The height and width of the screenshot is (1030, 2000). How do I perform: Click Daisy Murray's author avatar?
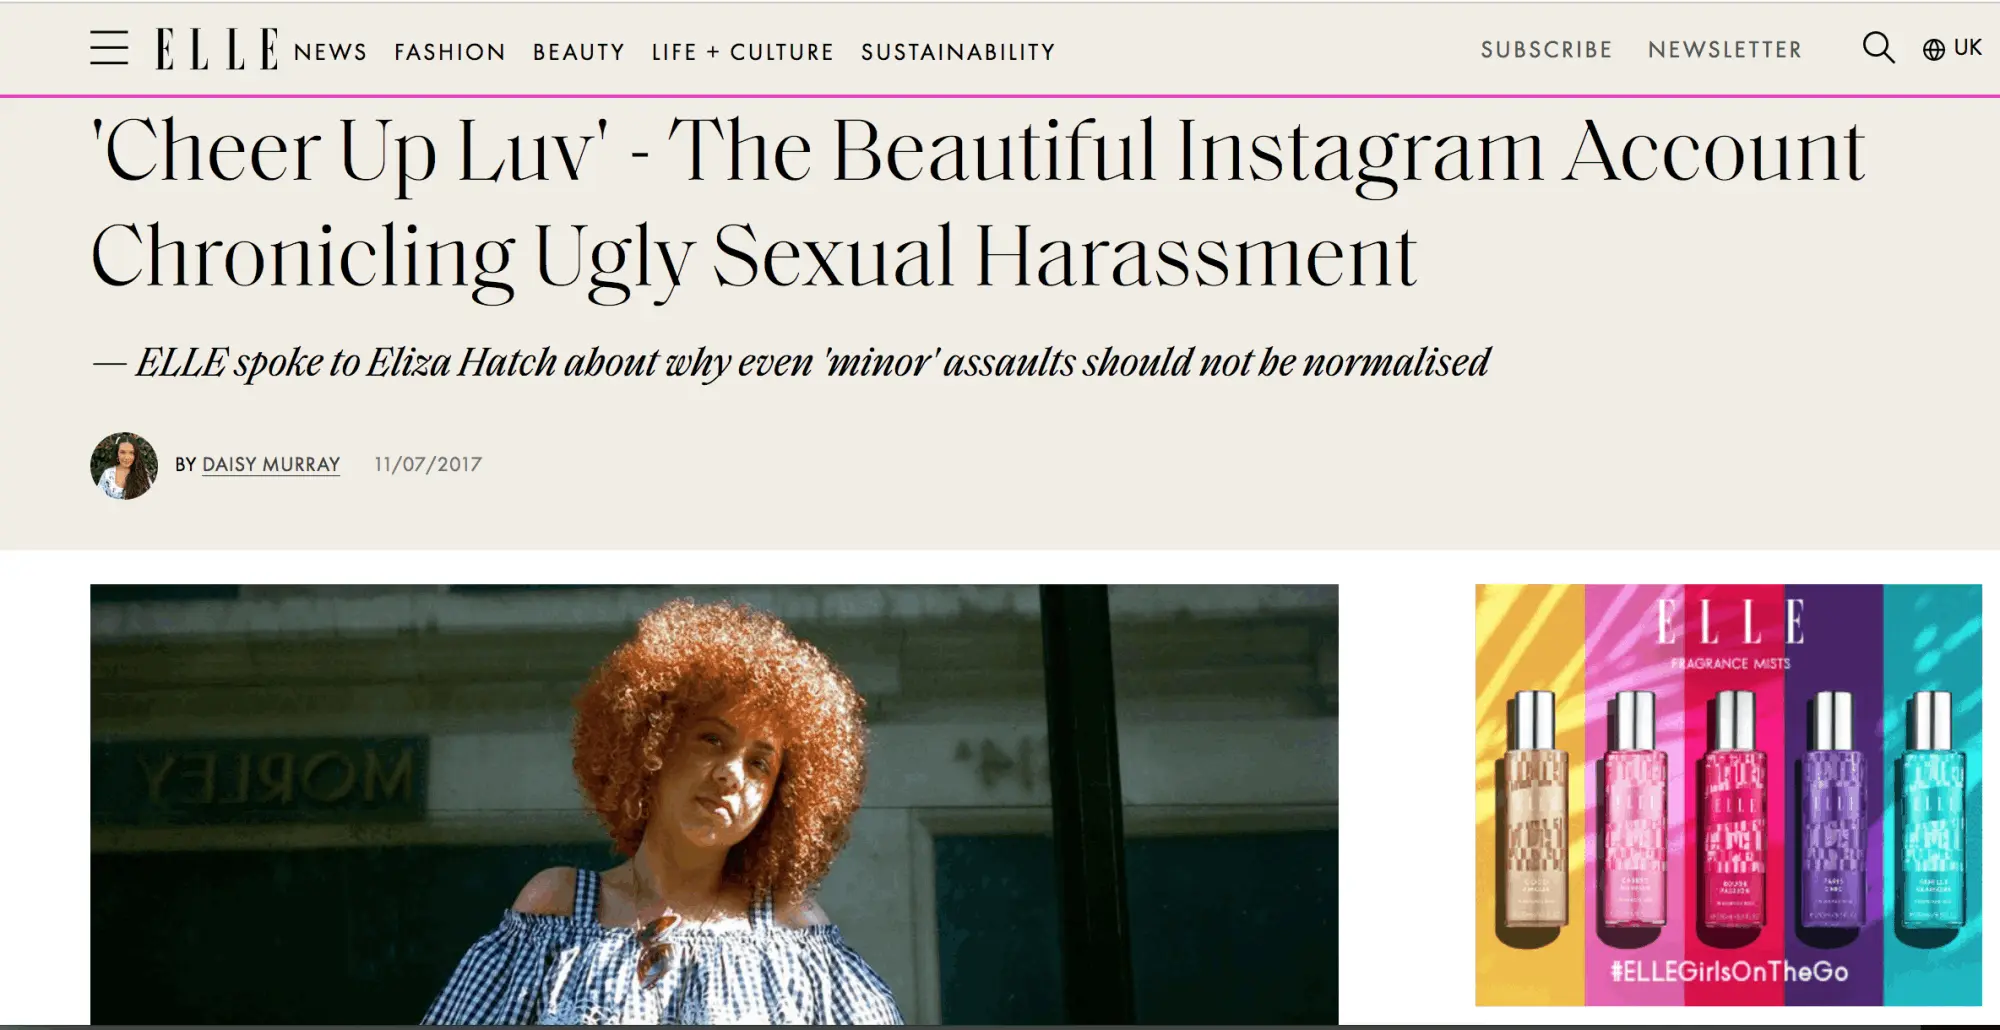(124, 466)
